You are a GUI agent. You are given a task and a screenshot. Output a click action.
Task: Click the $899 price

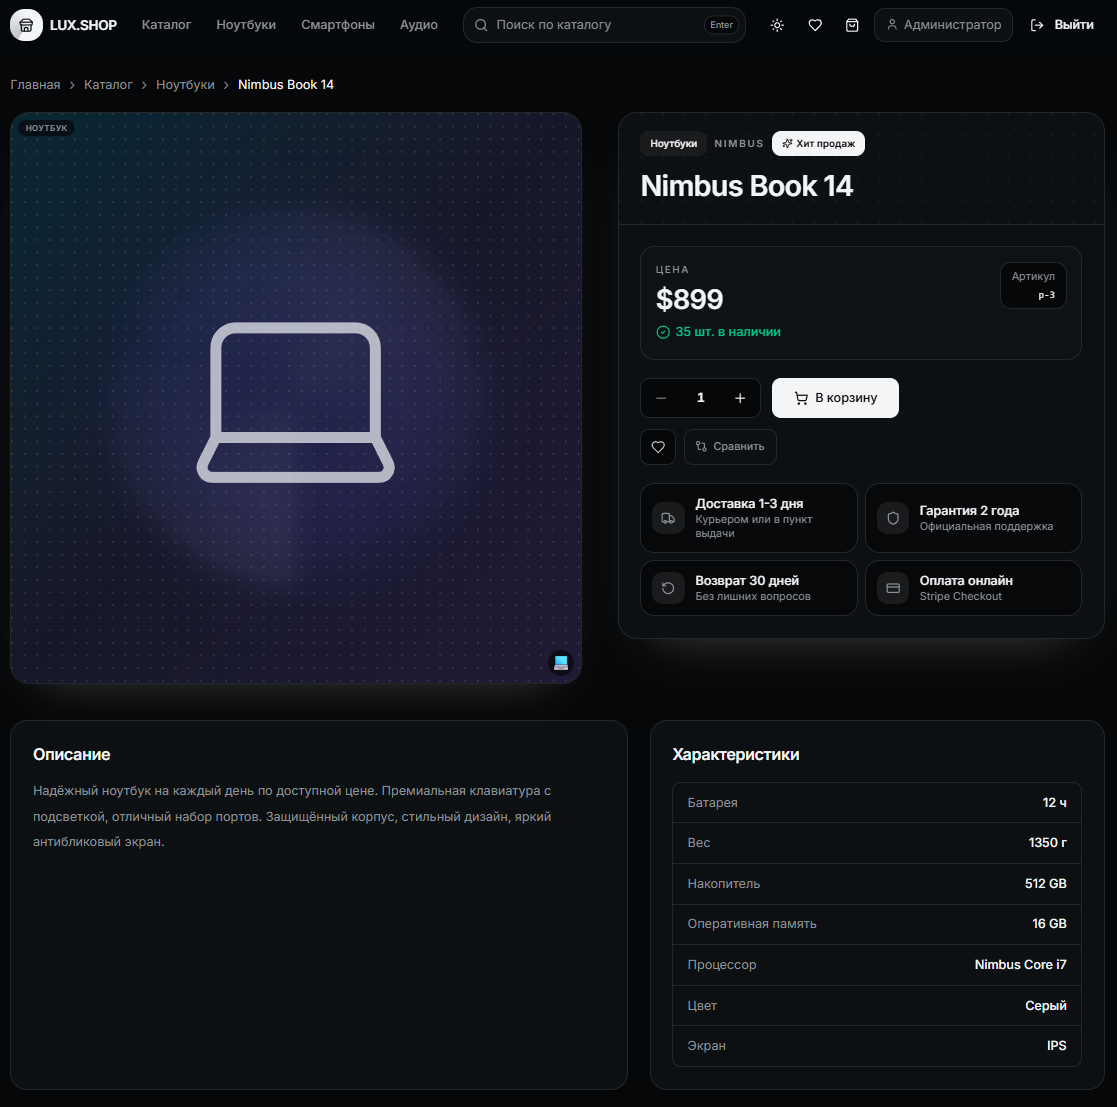(x=690, y=299)
